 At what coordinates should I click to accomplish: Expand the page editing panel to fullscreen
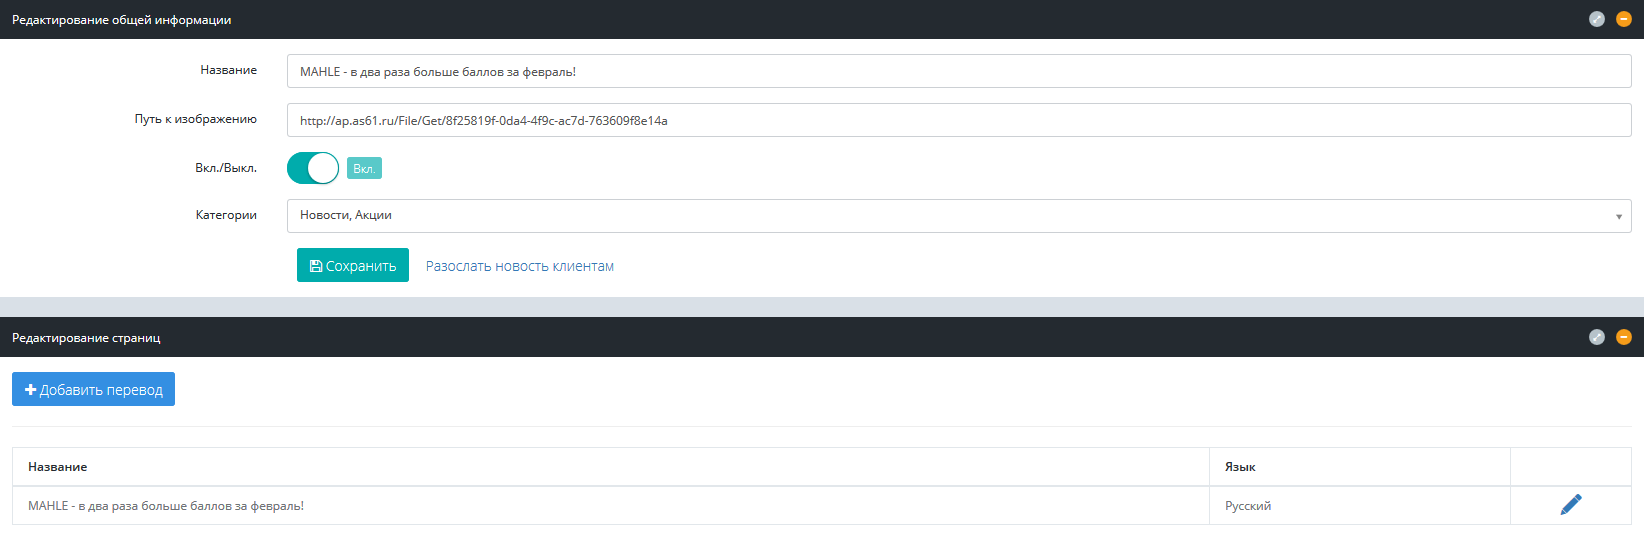(x=1597, y=337)
